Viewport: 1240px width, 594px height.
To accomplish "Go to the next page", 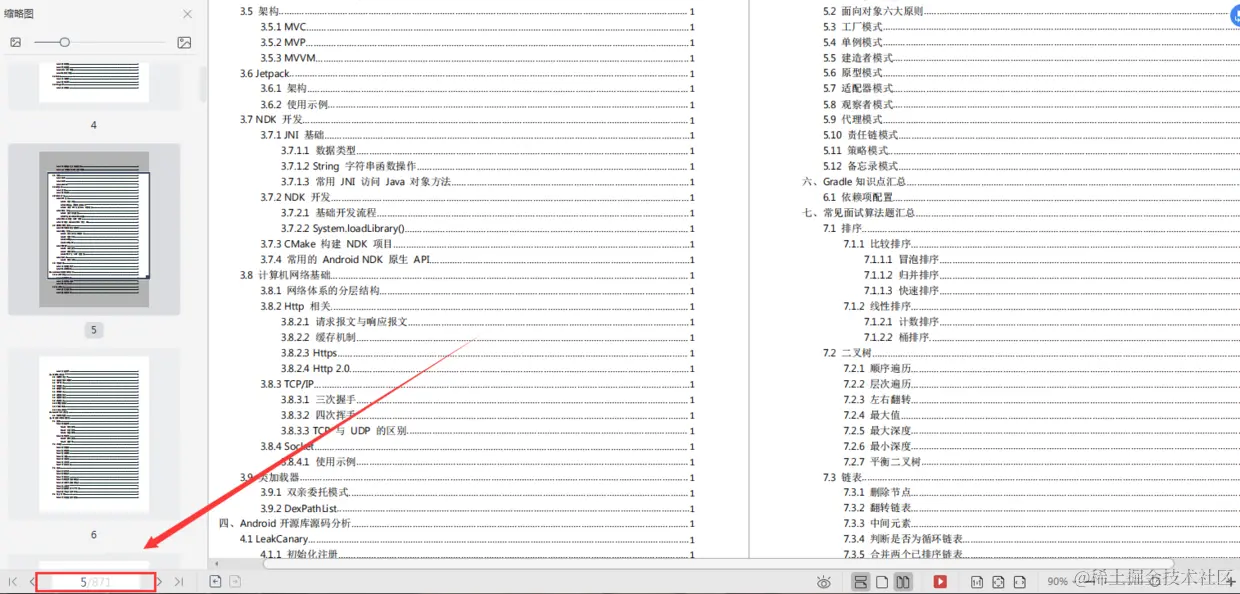I will (159, 581).
